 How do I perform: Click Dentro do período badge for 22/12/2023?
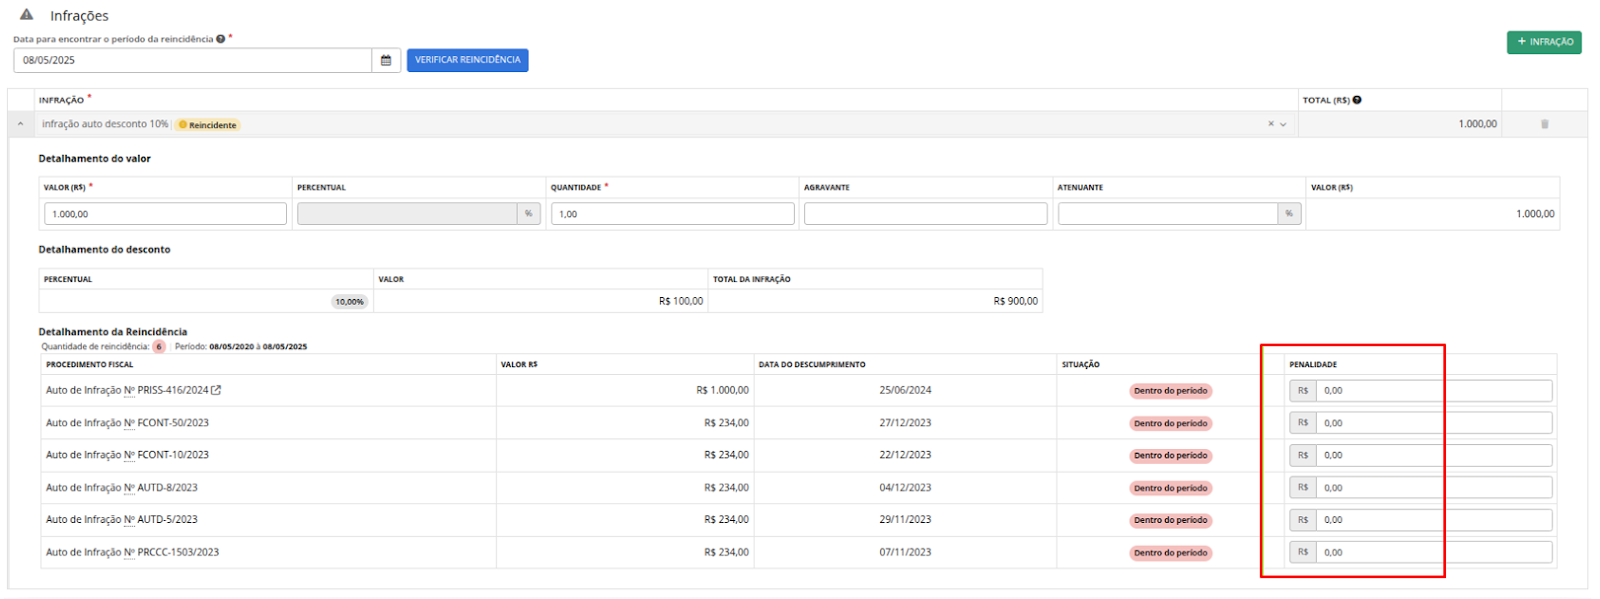click(1171, 455)
